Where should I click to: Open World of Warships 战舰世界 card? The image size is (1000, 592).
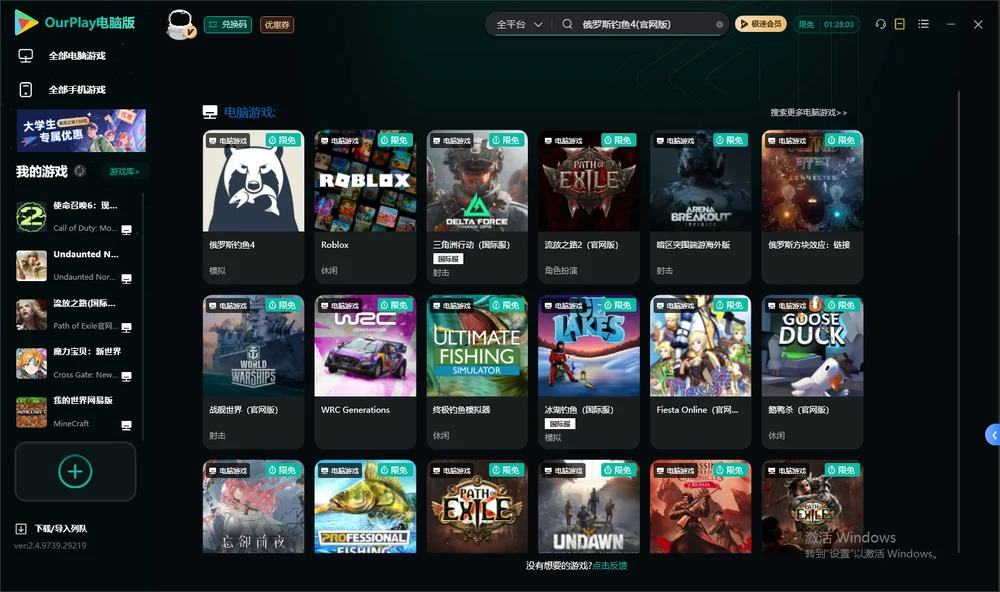click(x=253, y=372)
